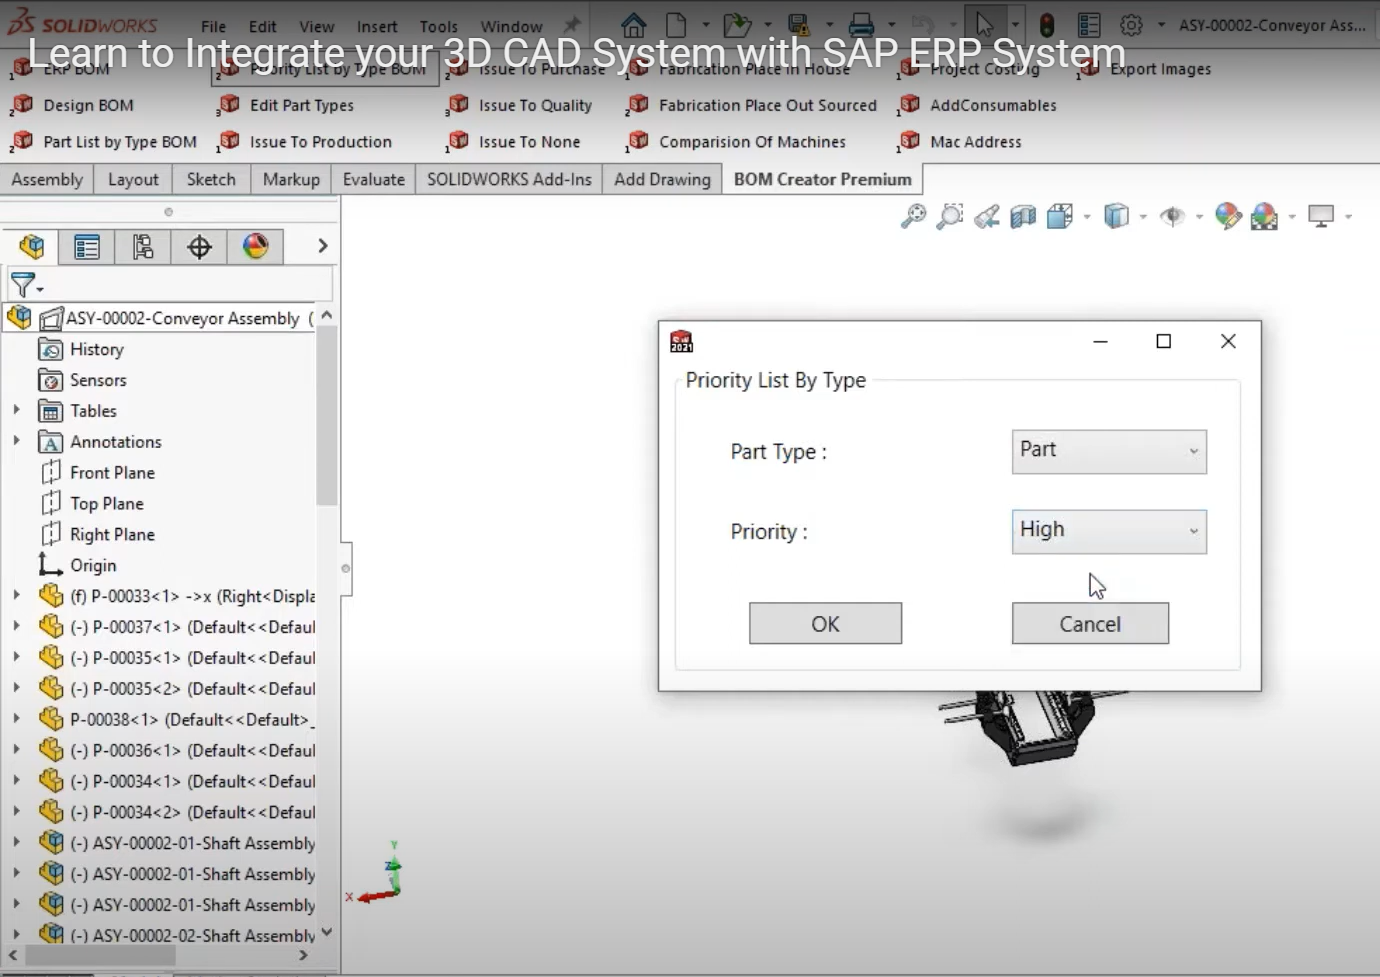Expand P-00037<1> component node
Viewport: 1380px width, 977px height.
pyautogui.click(x=16, y=626)
